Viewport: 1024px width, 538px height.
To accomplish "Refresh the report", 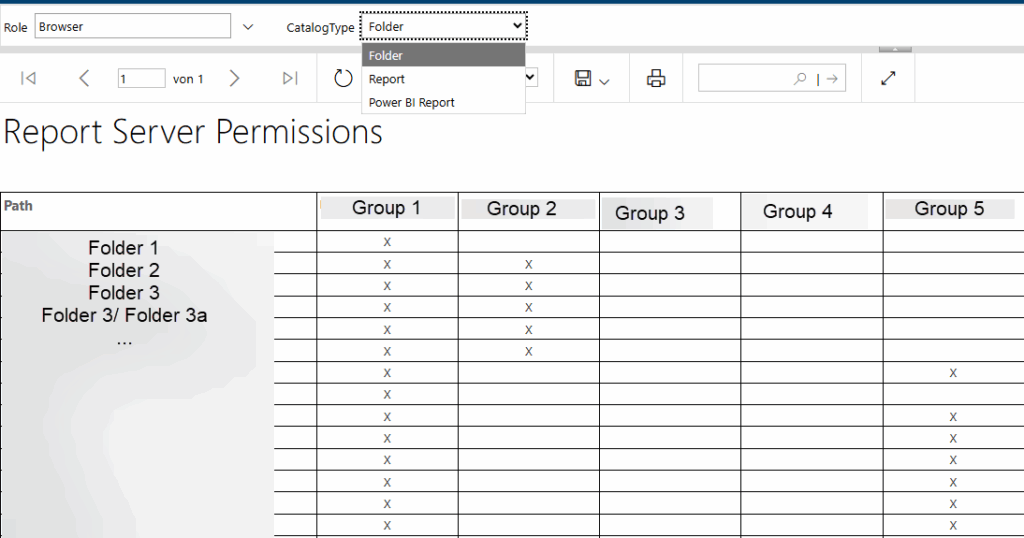I will click(x=343, y=79).
